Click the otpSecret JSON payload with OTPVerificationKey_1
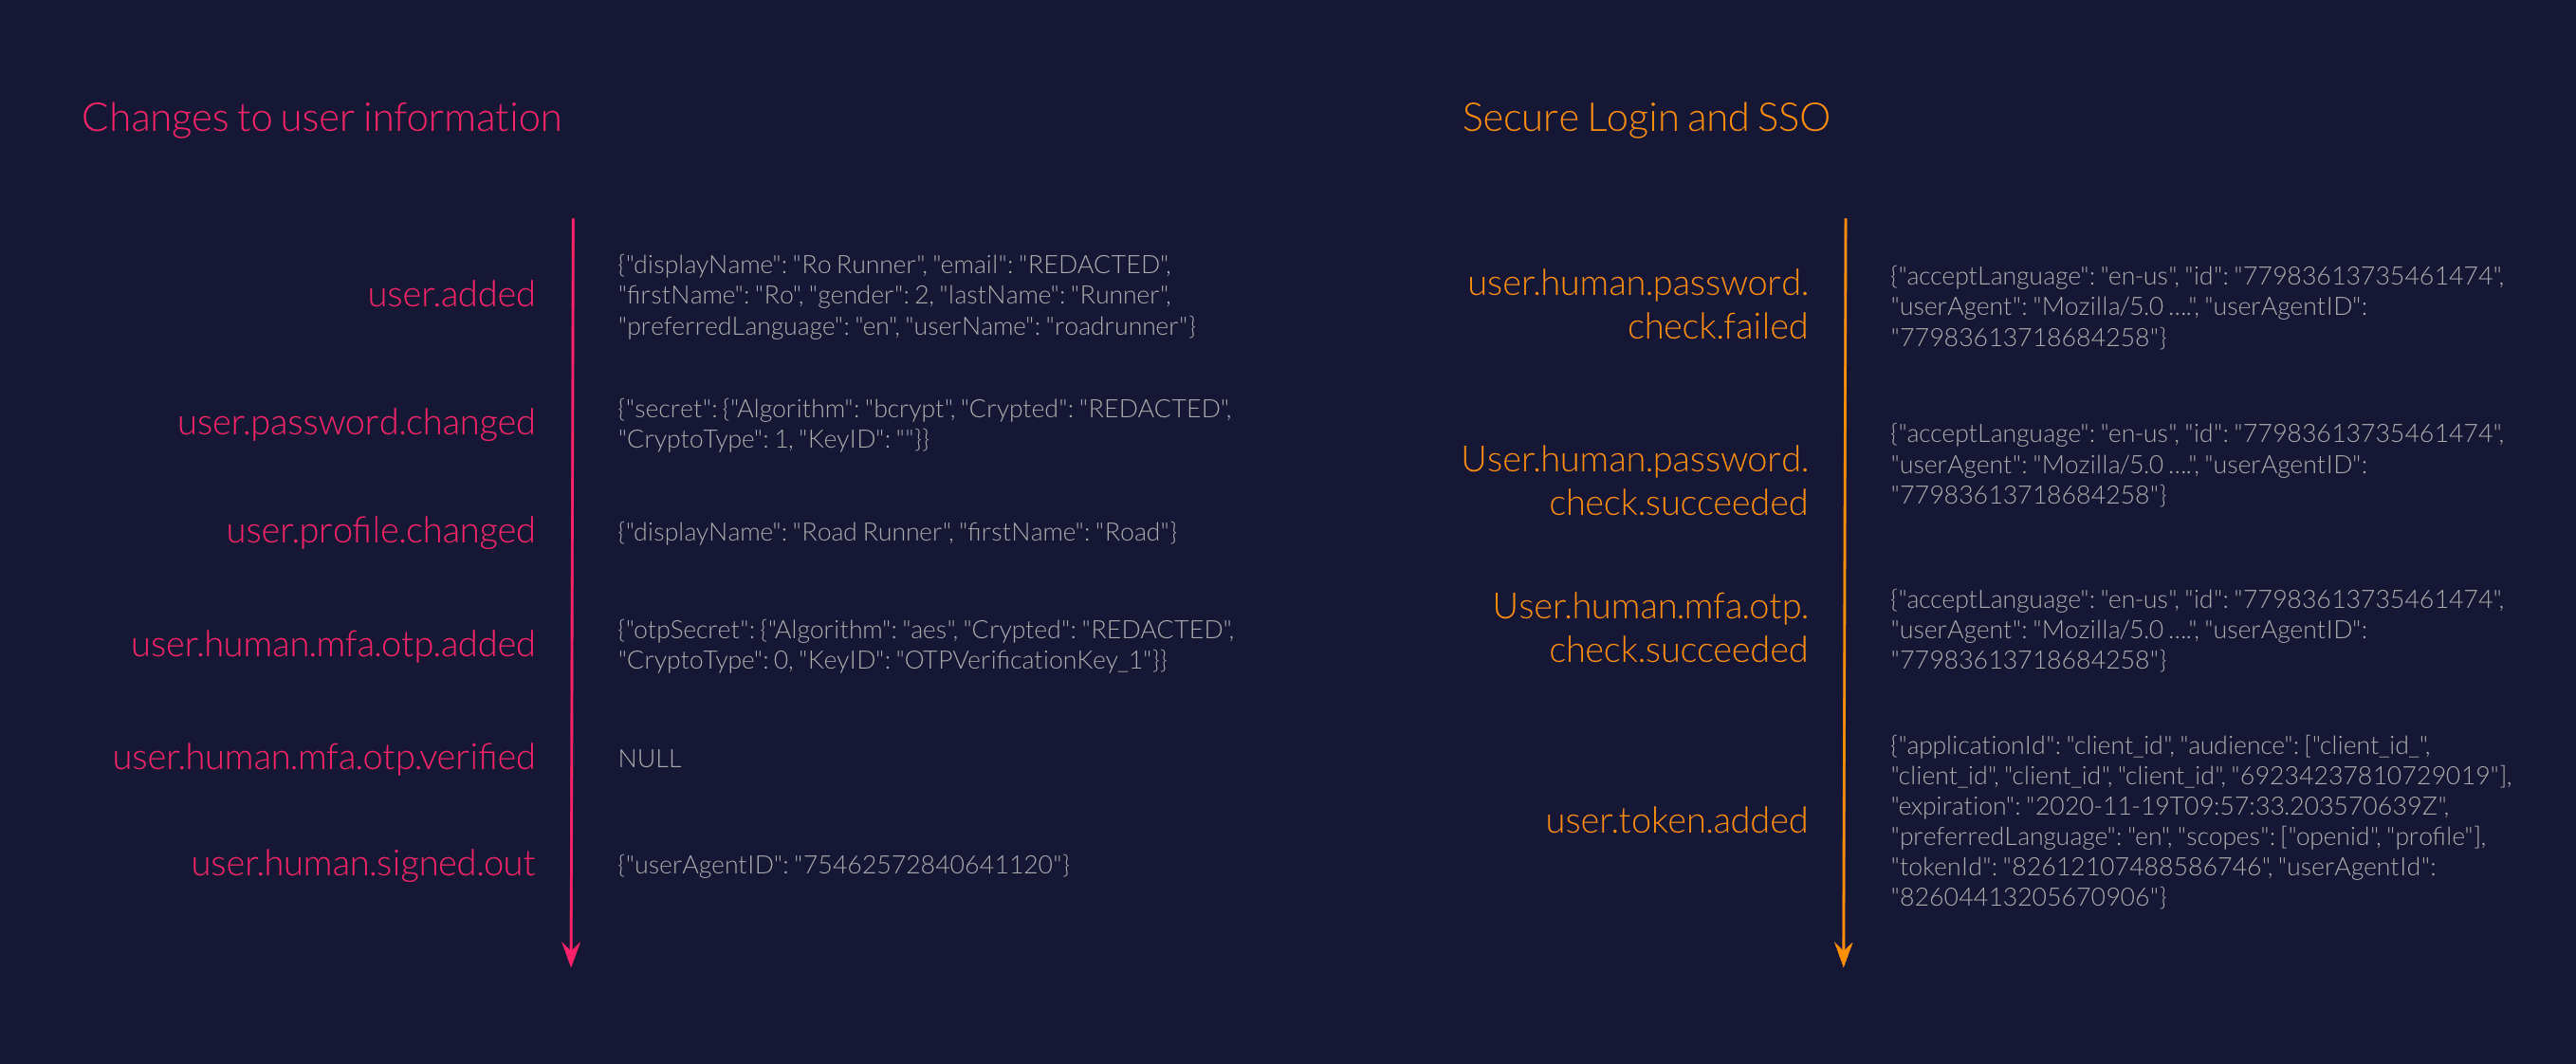 coord(926,644)
